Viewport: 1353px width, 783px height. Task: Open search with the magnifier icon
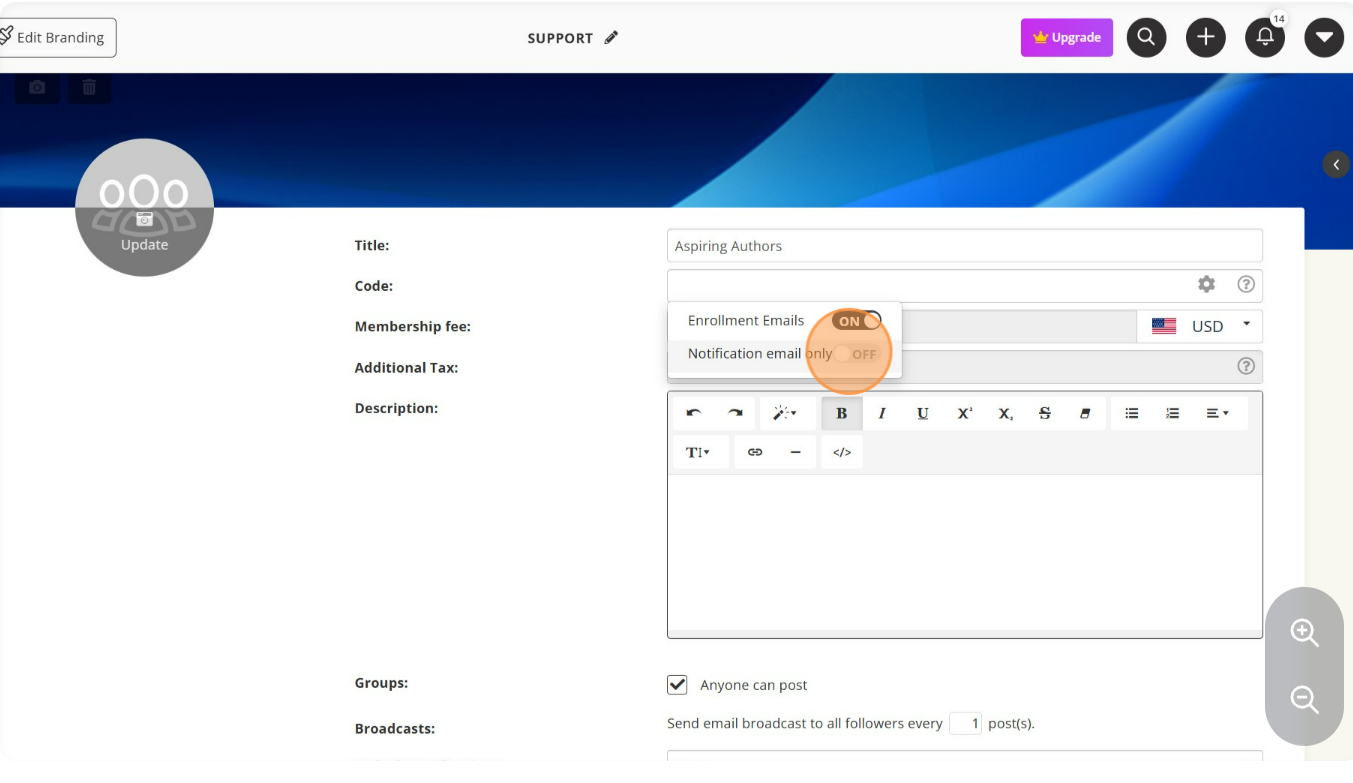pos(1147,38)
